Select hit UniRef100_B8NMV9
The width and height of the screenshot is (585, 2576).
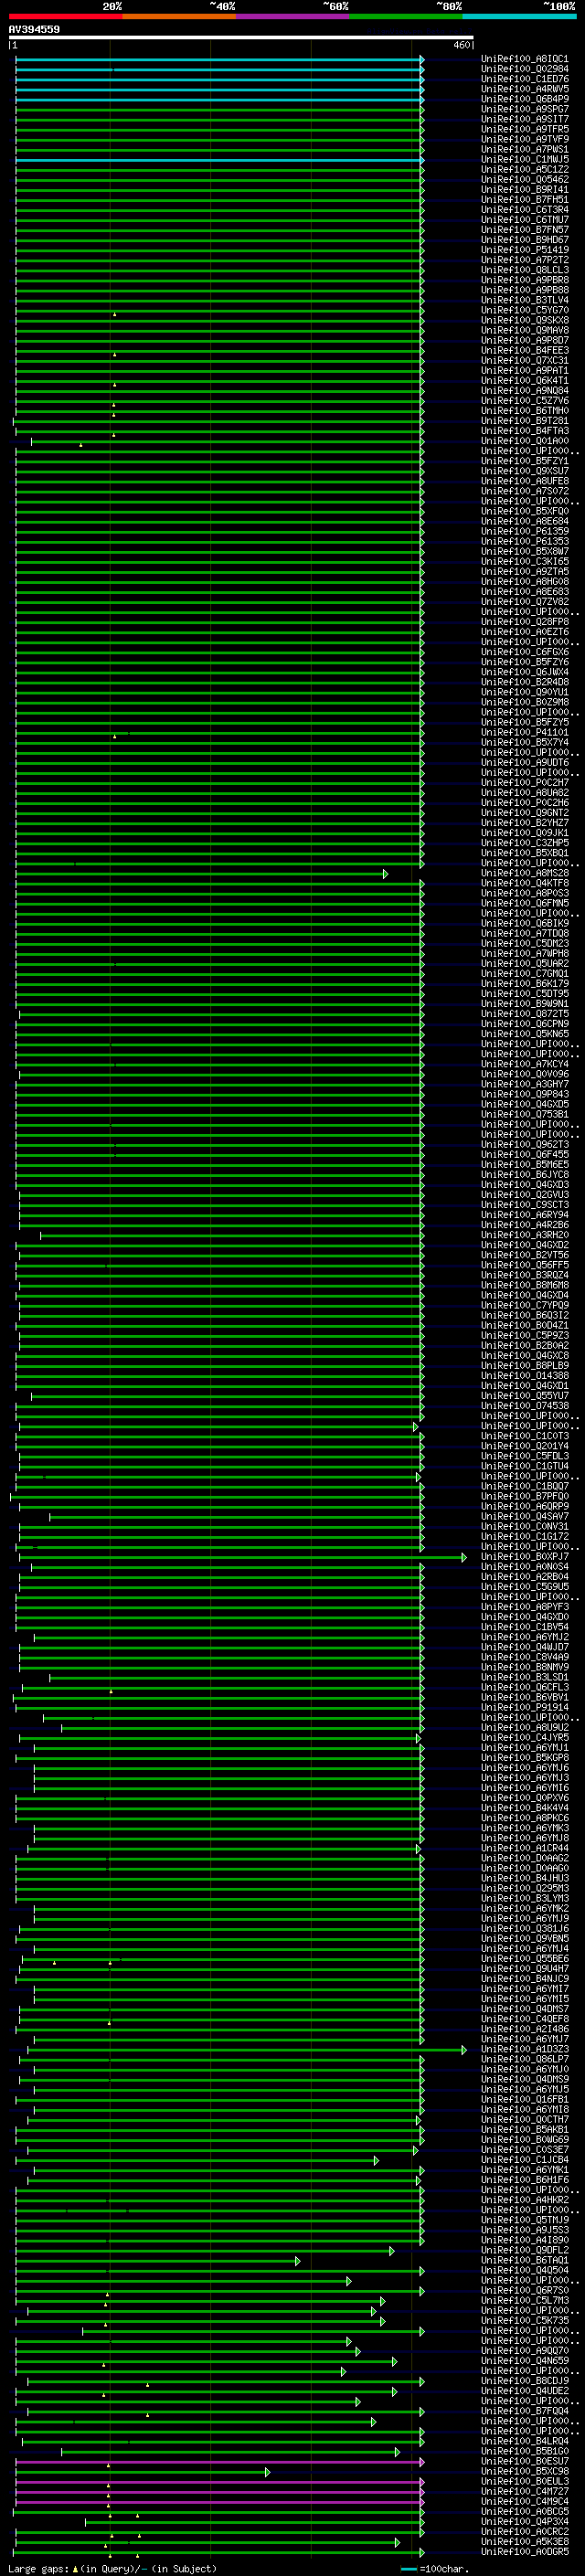(x=525, y=1667)
